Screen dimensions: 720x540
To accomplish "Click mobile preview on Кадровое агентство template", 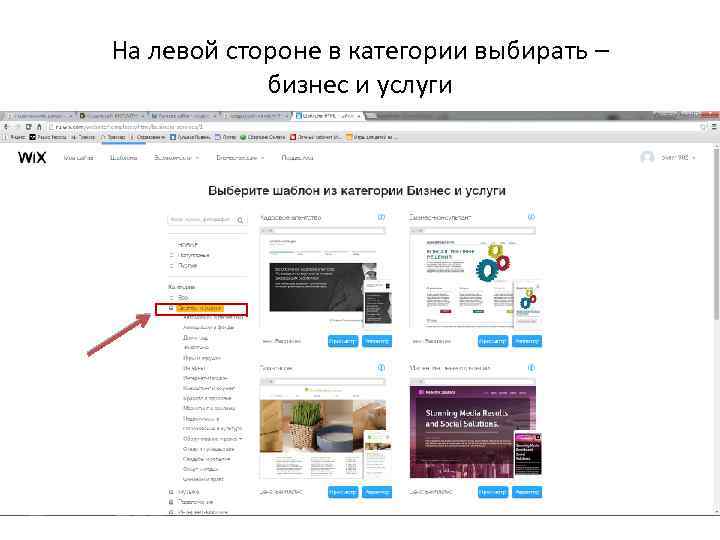I will [378, 304].
